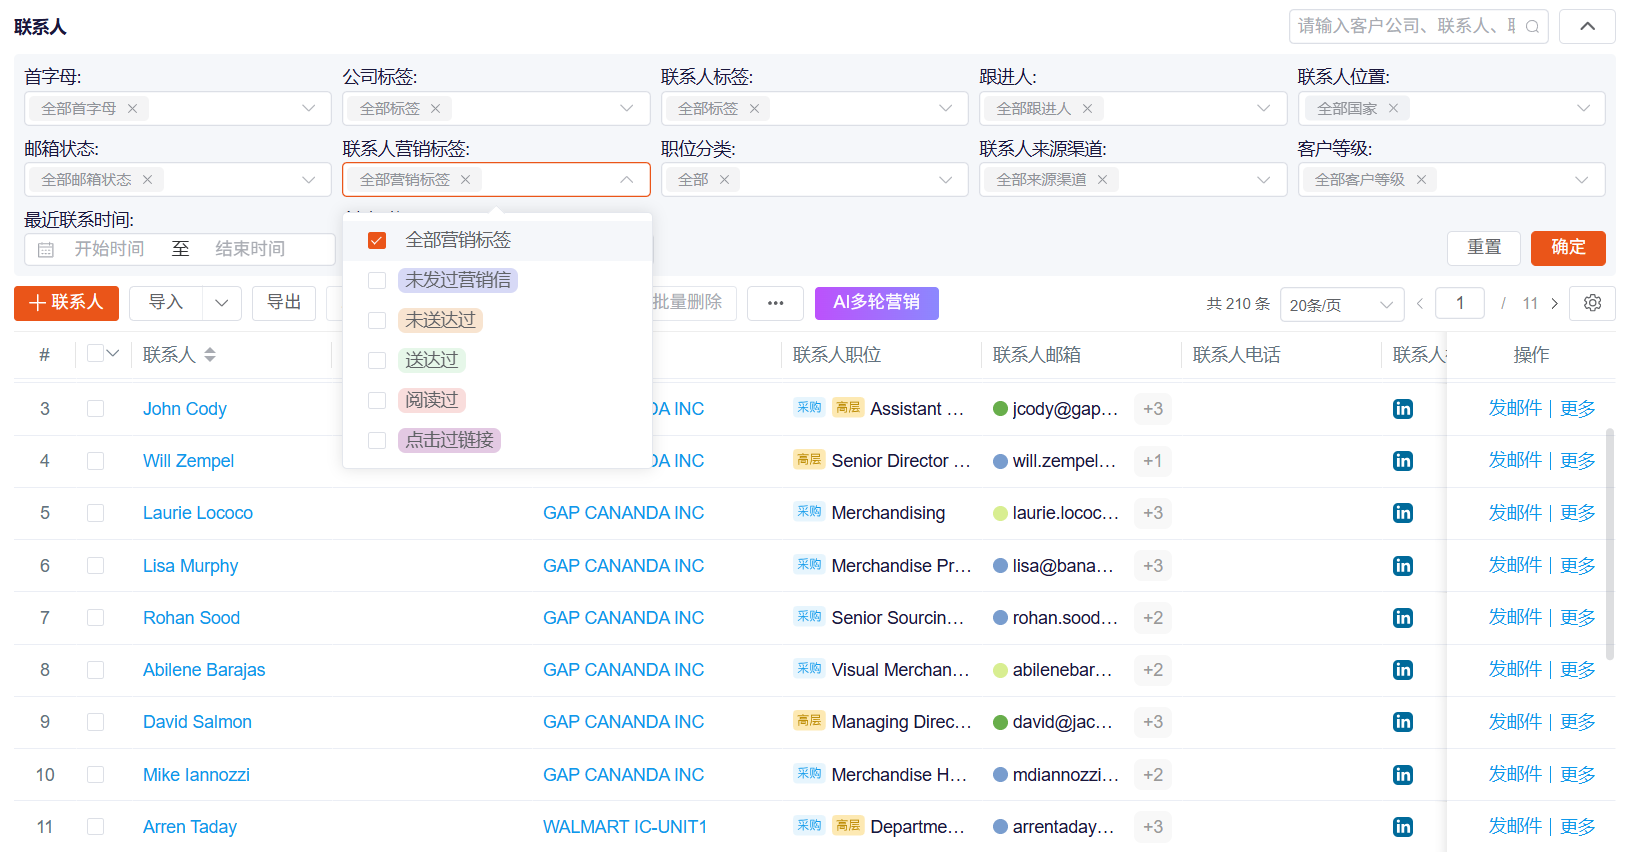Launch AI多轮营销 button
1629x852 pixels.
point(876,303)
